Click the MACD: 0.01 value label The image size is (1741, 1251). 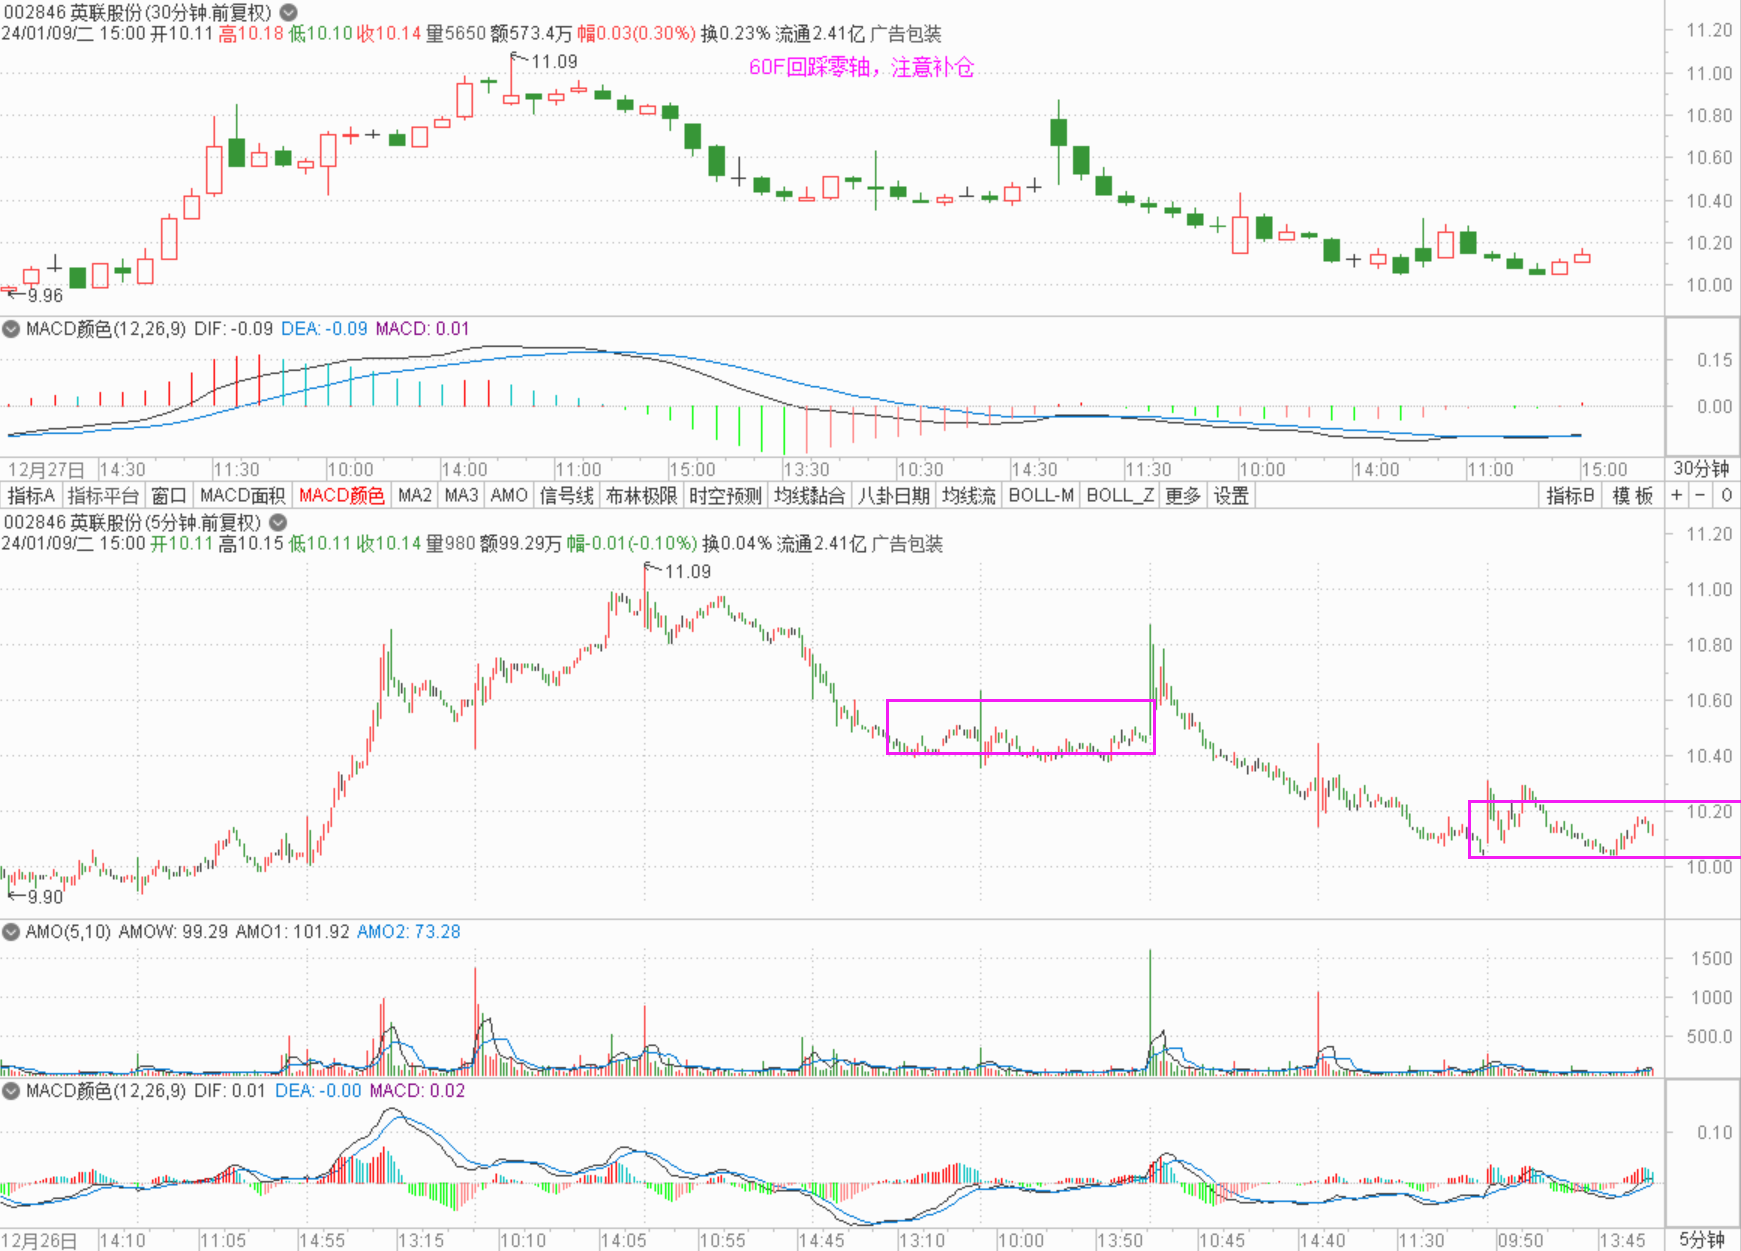(422, 329)
